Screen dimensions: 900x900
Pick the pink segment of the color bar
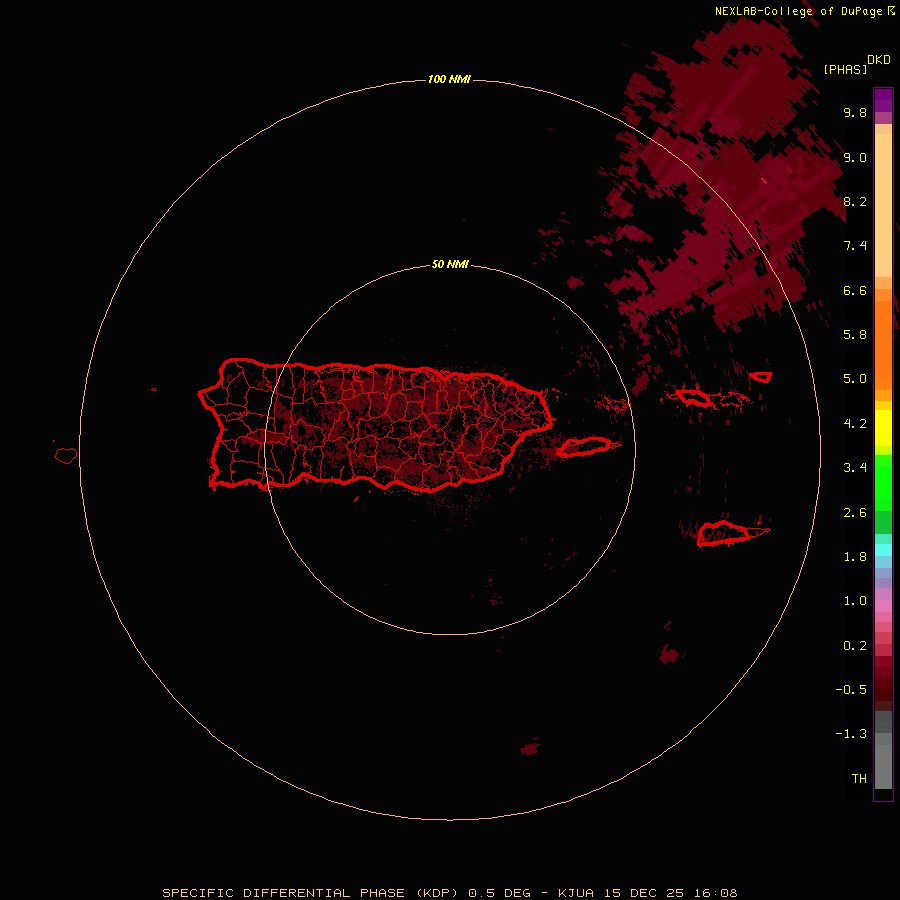pos(883,606)
